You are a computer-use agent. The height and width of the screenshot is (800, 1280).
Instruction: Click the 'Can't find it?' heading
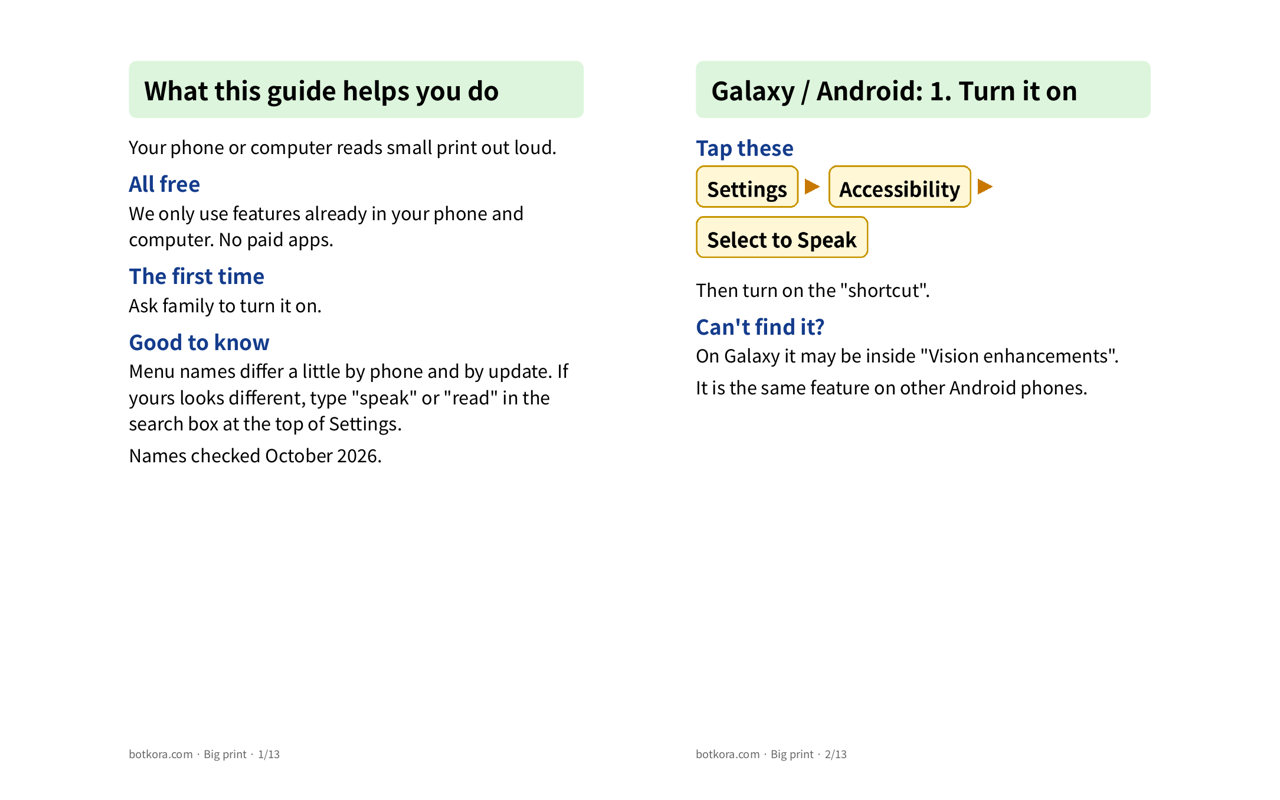[760, 327]
